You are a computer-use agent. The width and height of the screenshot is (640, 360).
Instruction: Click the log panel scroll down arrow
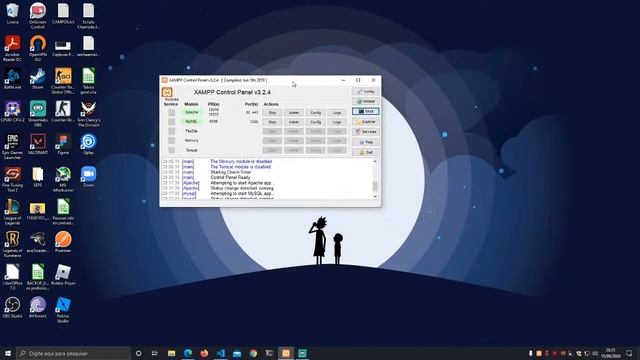375,196
